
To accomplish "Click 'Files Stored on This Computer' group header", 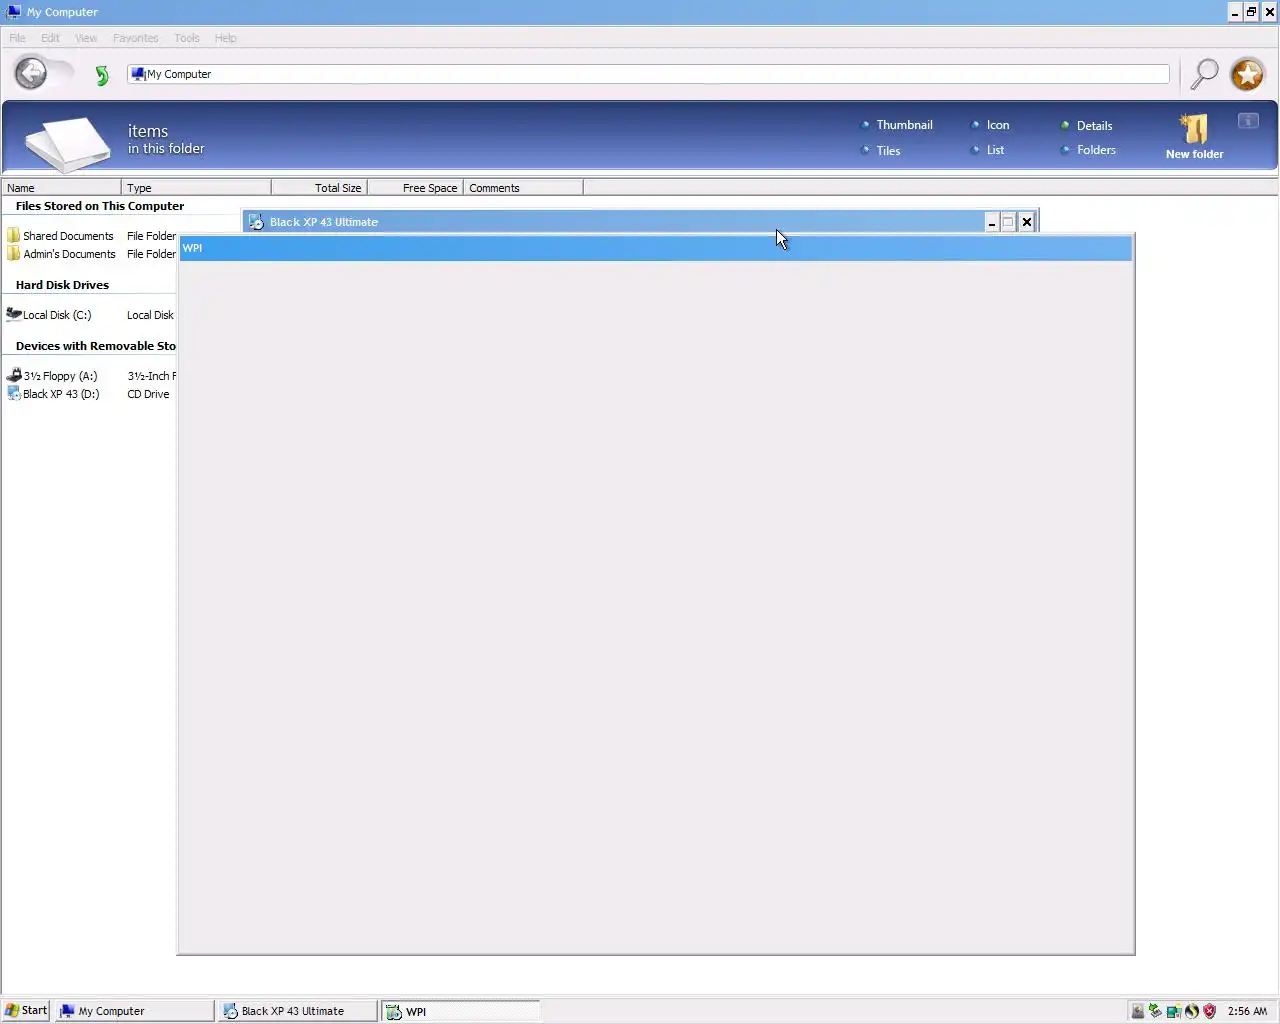I will pos(100,206).
